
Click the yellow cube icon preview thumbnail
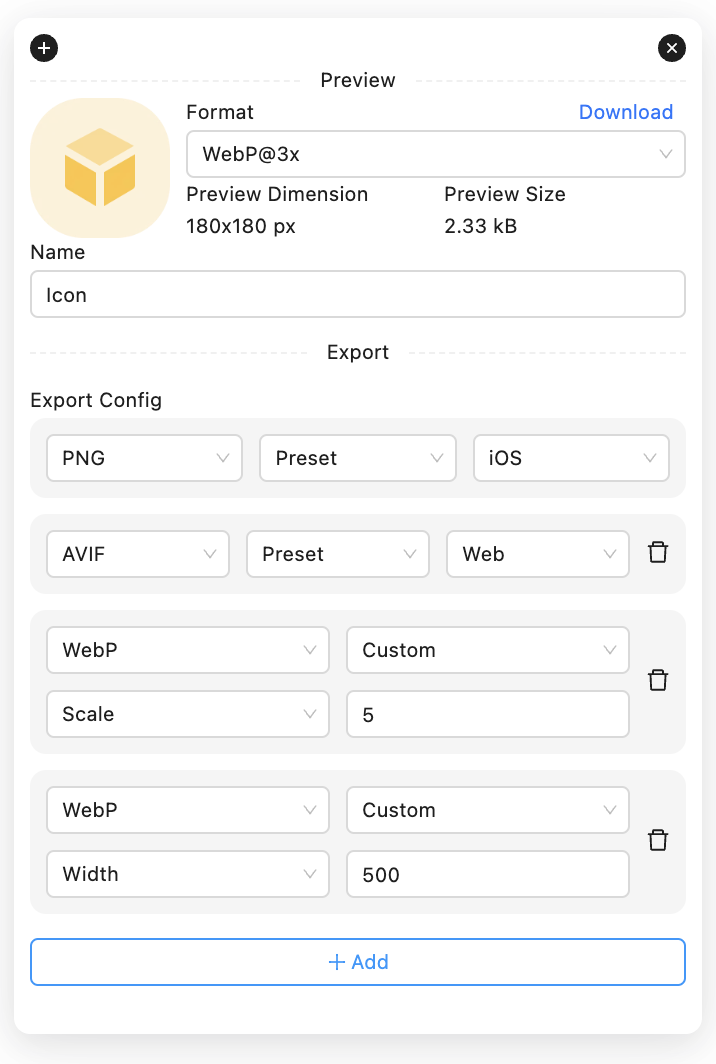[x=100, y=168]
